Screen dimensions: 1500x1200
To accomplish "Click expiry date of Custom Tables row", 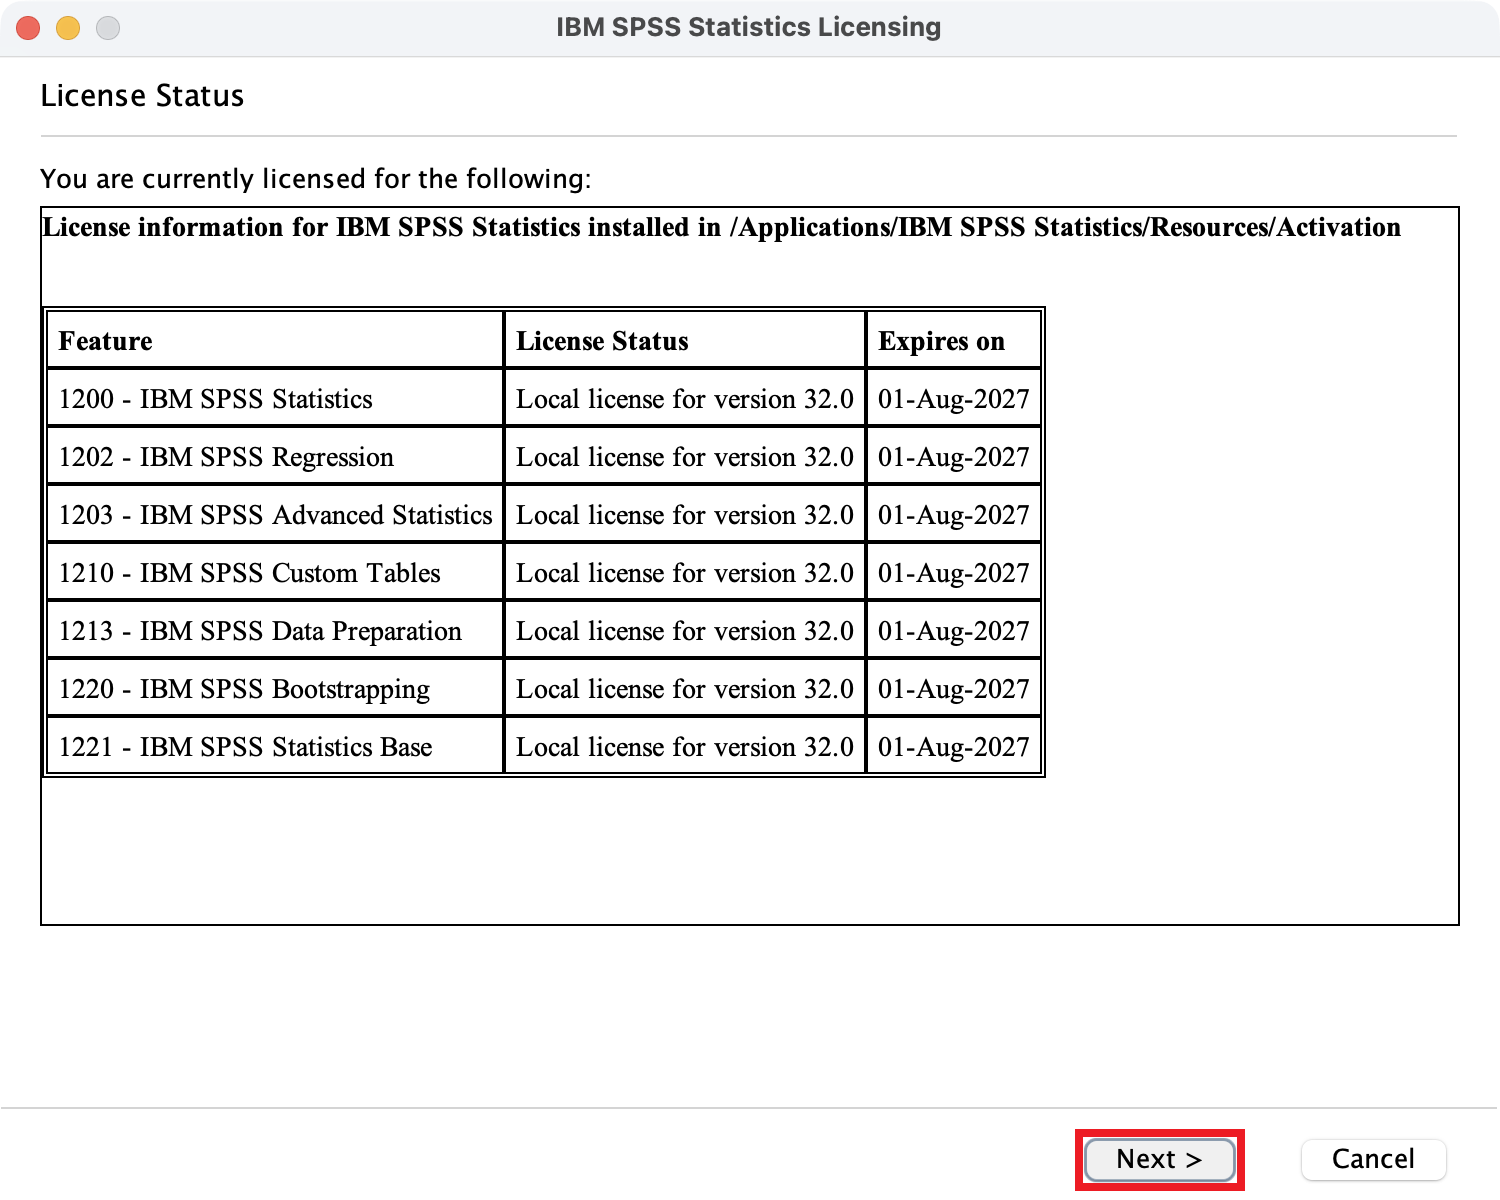I will click(954, 572).
